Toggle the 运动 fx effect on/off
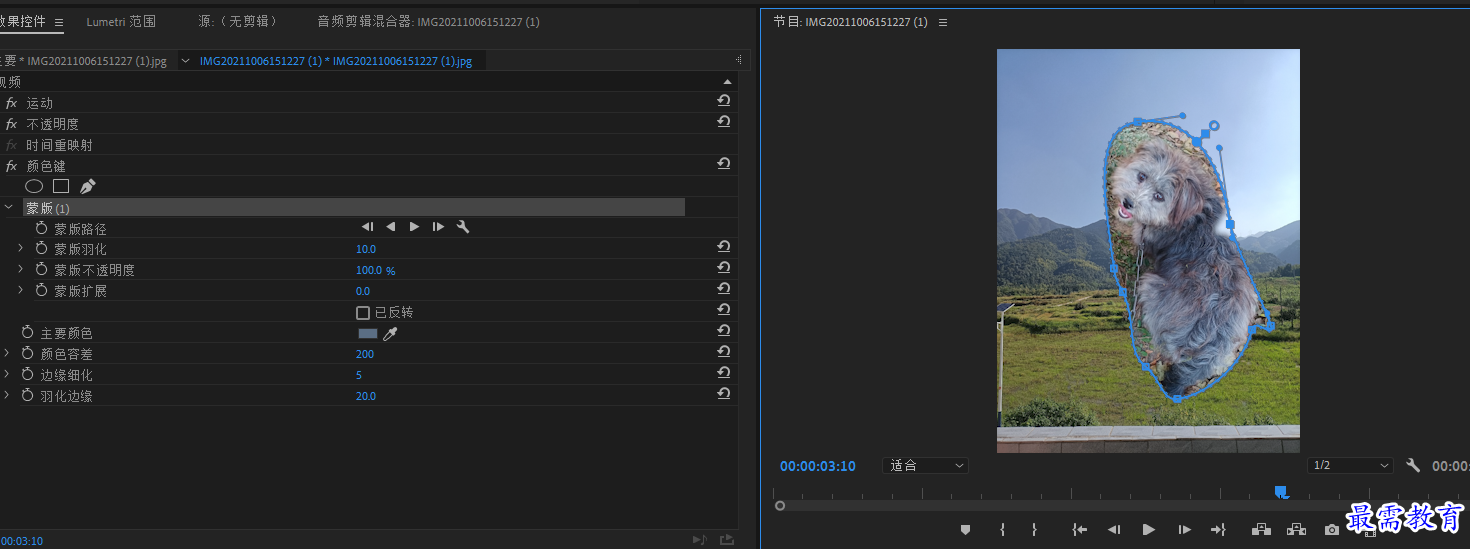 [12, 103]
